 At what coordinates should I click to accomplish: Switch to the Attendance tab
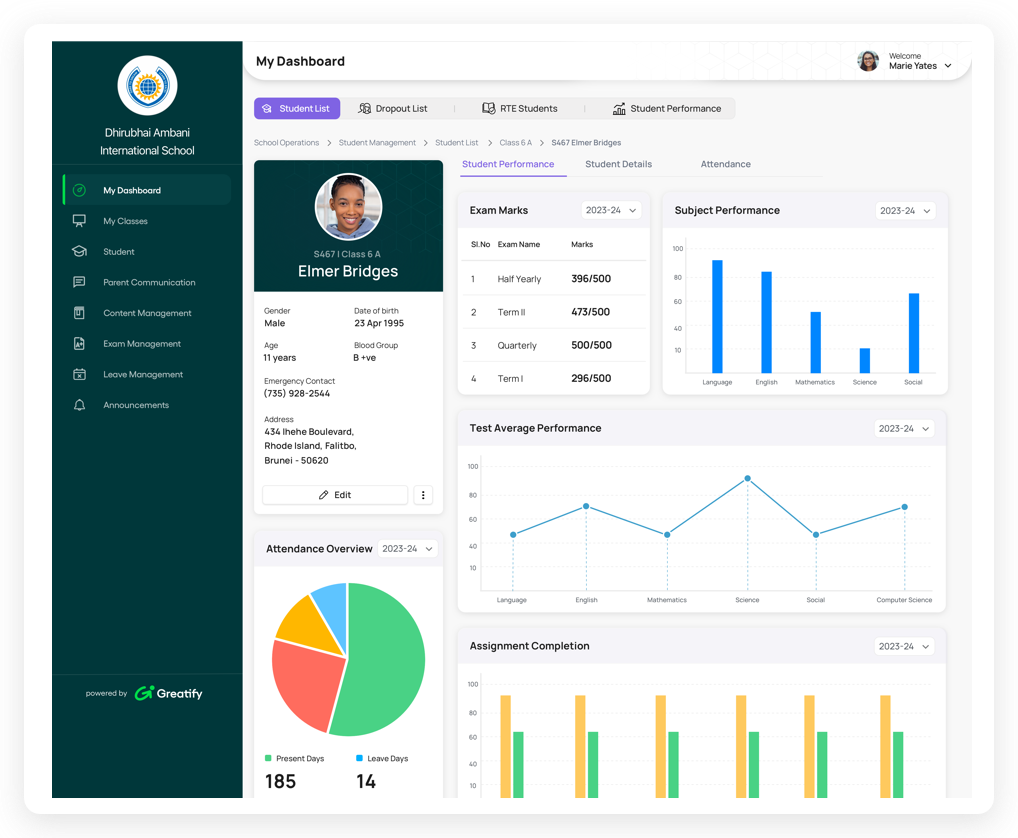(x=725, y=164)
